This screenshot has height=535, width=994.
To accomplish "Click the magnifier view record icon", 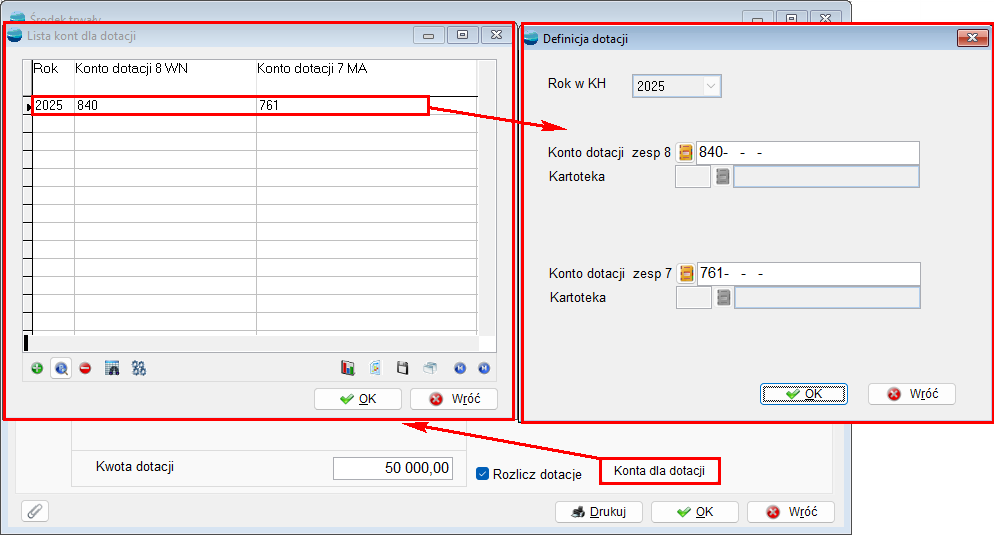I will coord(61,368).
